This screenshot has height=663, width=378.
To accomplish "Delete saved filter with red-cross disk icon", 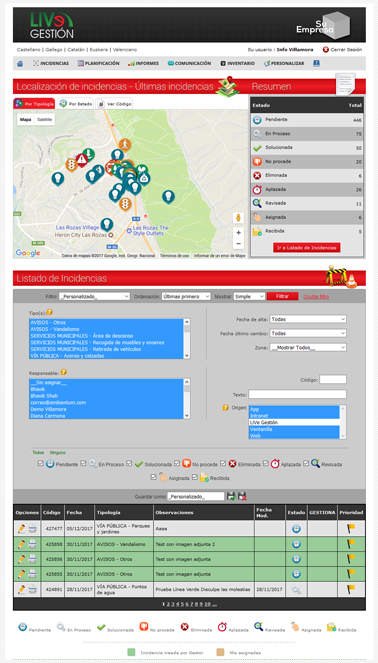I will click(242, 496).
